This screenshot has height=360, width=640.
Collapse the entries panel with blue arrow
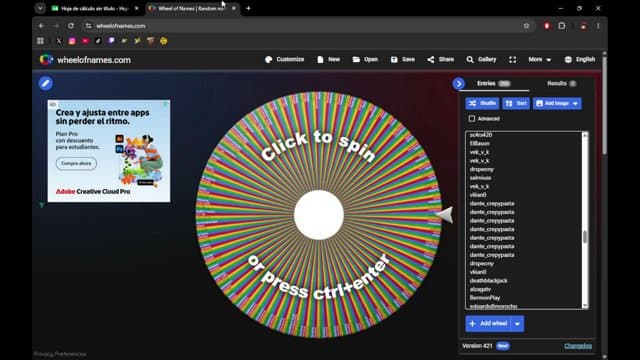[x=459, y=84]
